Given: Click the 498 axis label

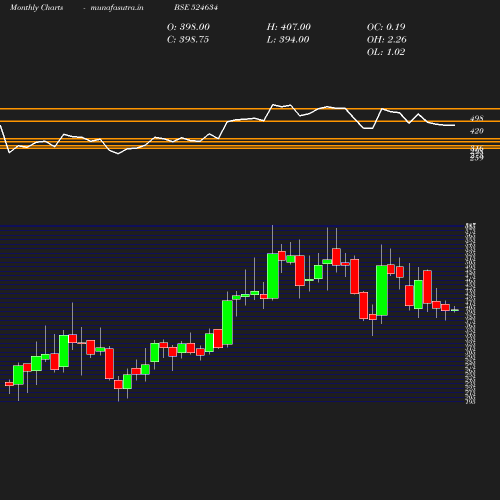Looking at the screenshot, I should pos(477,118).
